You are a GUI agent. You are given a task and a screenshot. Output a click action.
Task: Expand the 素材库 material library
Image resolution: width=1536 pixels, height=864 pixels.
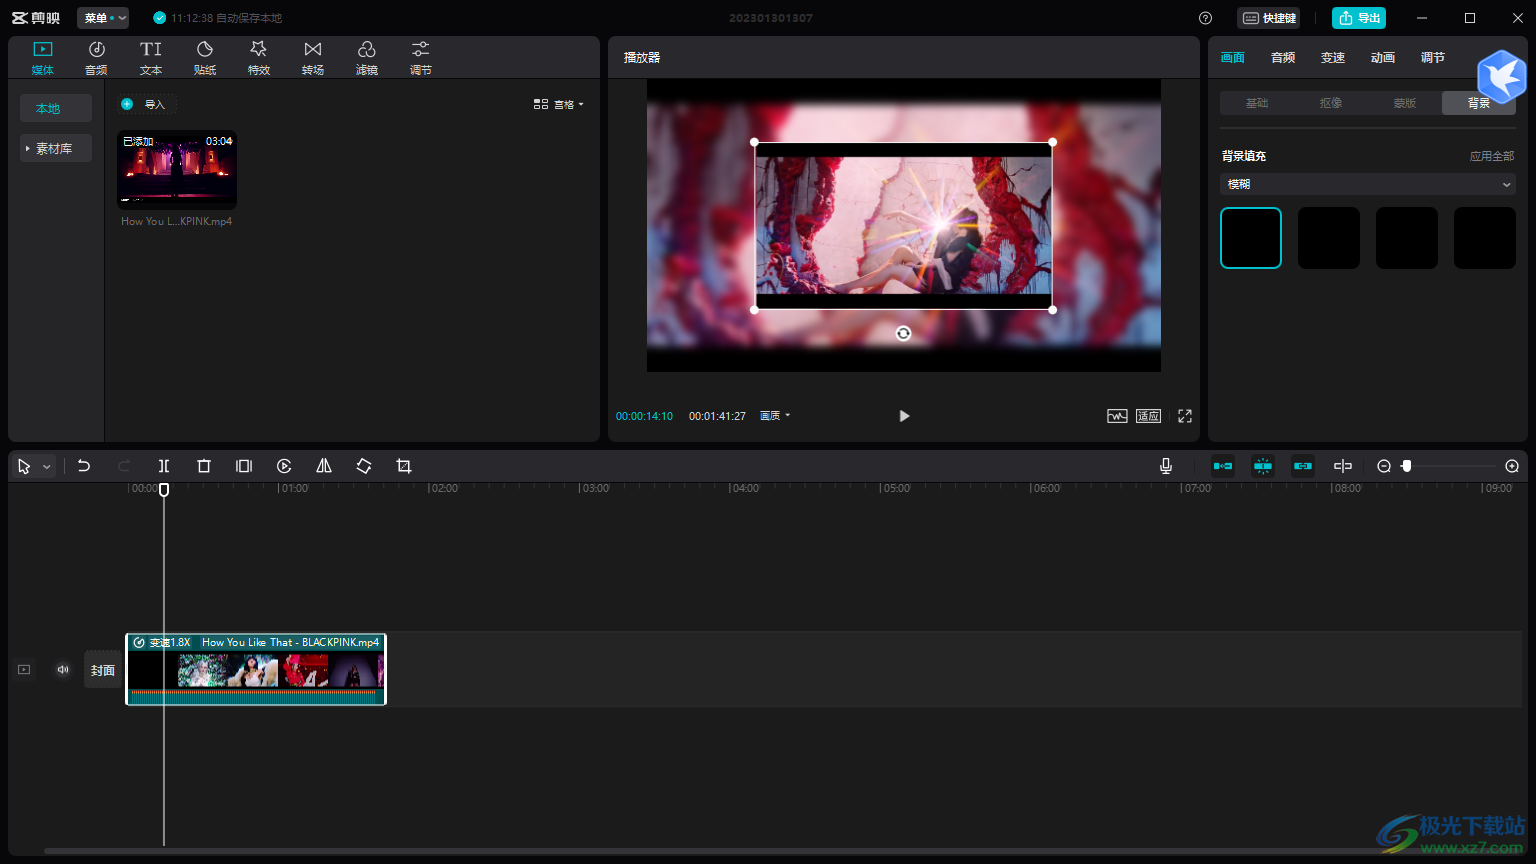pyautogui.click(x=56, y=148)
